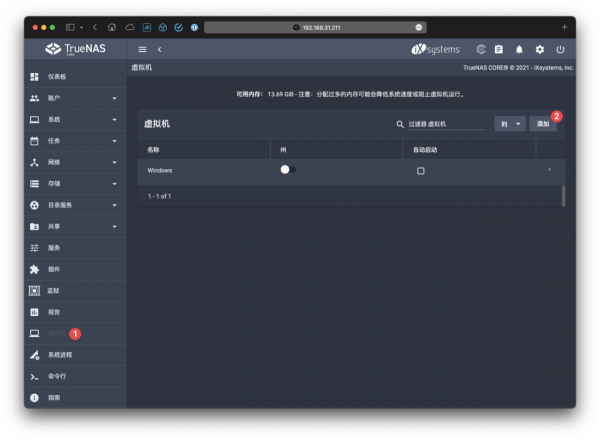Open Display System Processes (系统进程) icon
Screen dimensions: 600x440
click(x=34, y=355)
